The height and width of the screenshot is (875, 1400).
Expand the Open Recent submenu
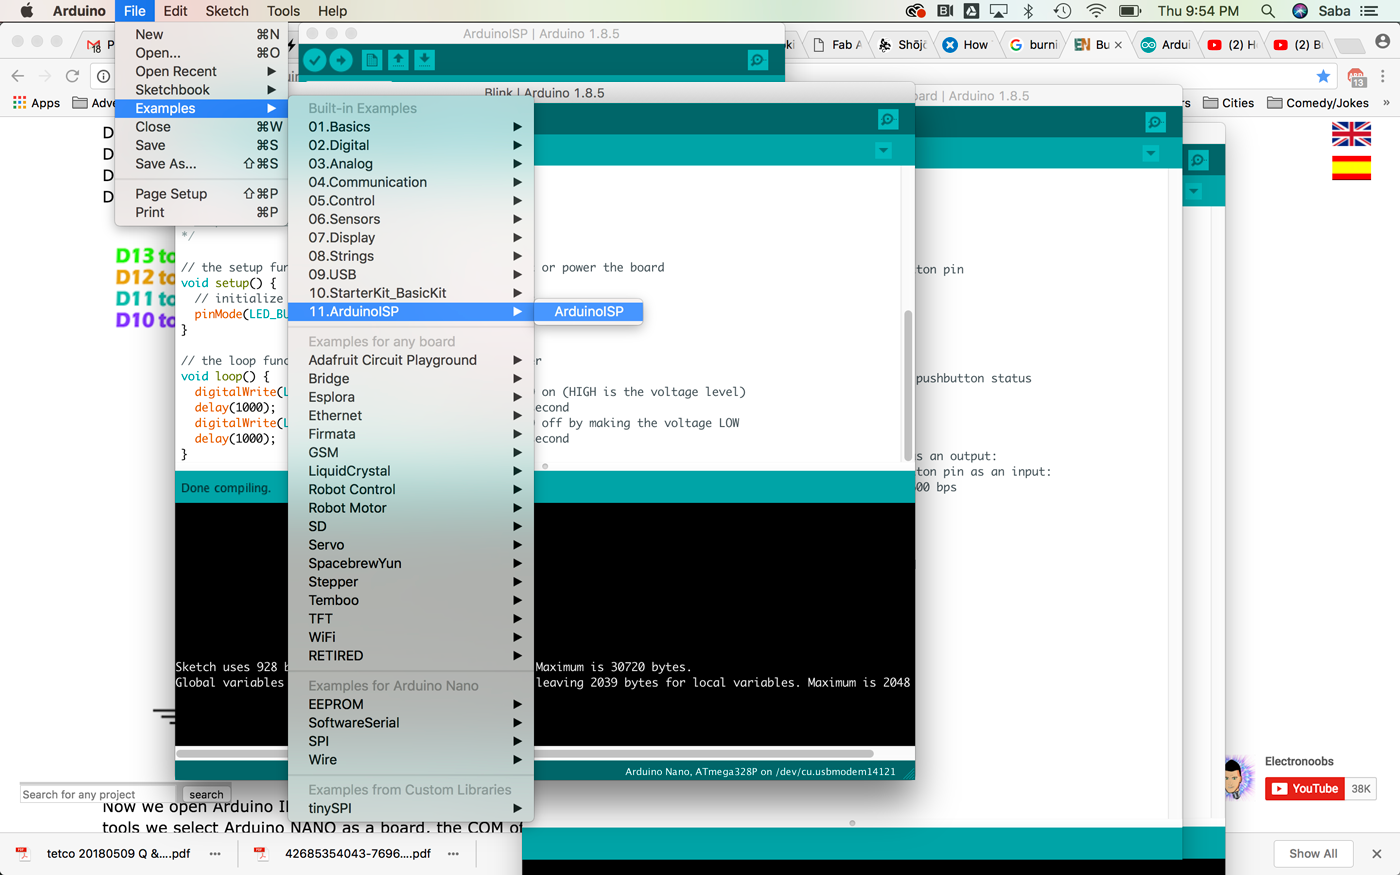coord(201,71)
